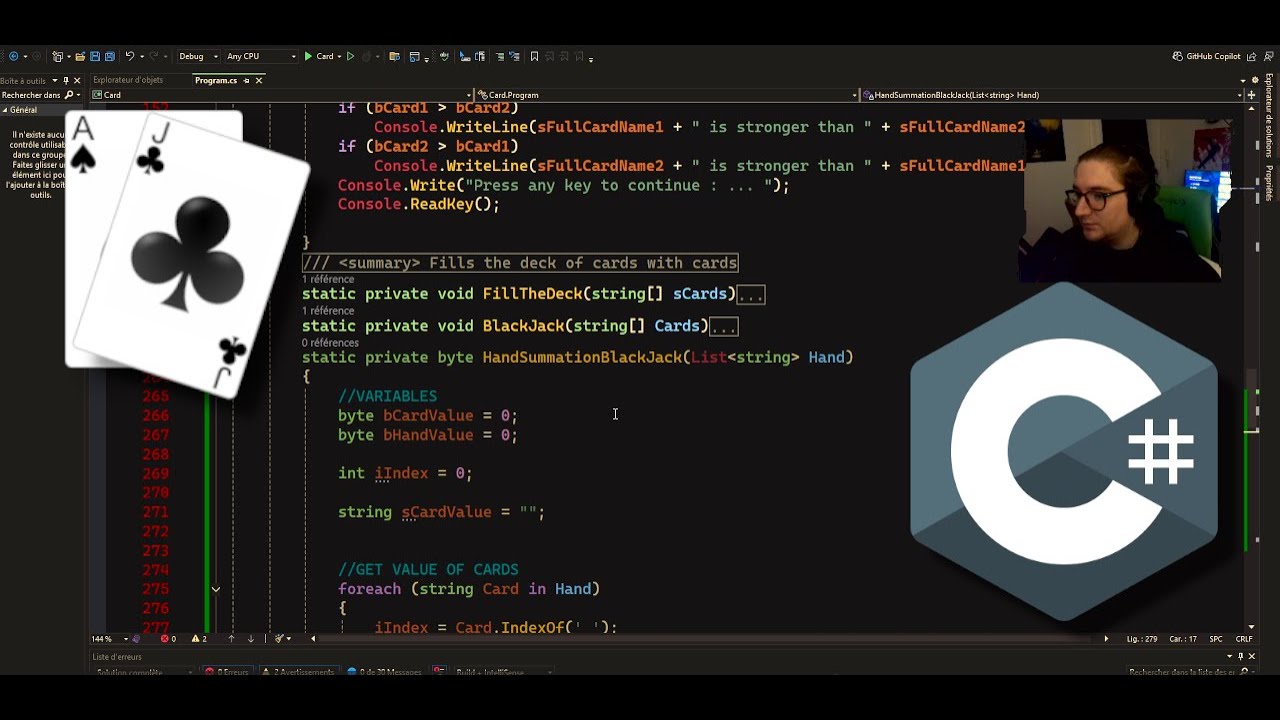Image resolution: width=1280 pixels, height=720 pixels.
Task: Select the Program.cs tab
Action: pos(215,80)
